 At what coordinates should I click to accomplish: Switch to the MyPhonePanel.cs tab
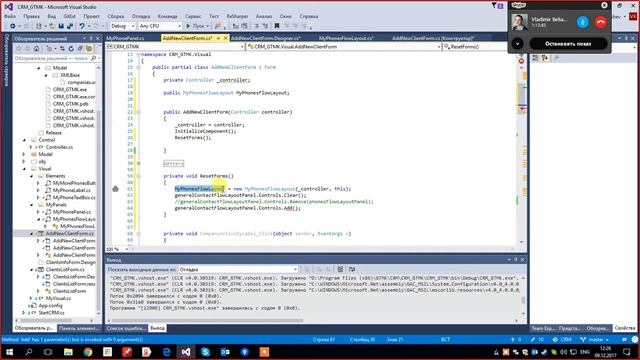(125, 38)
